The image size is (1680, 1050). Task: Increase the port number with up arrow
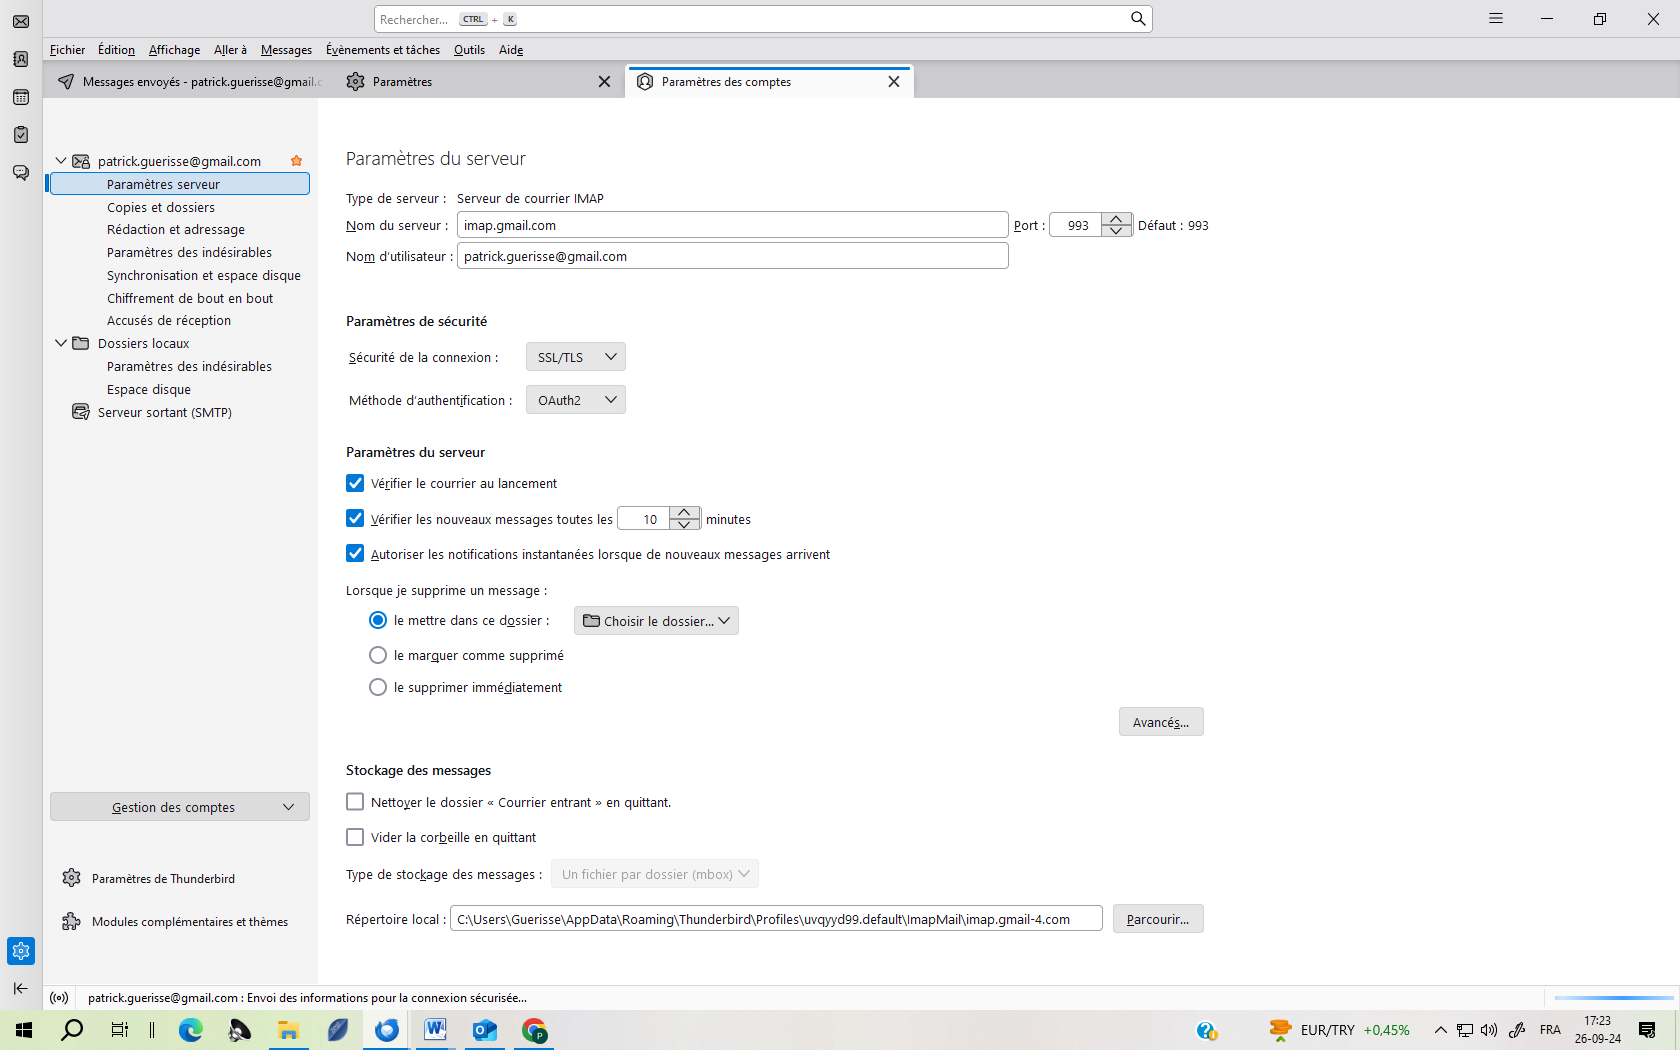click(x=1116, y=219)
